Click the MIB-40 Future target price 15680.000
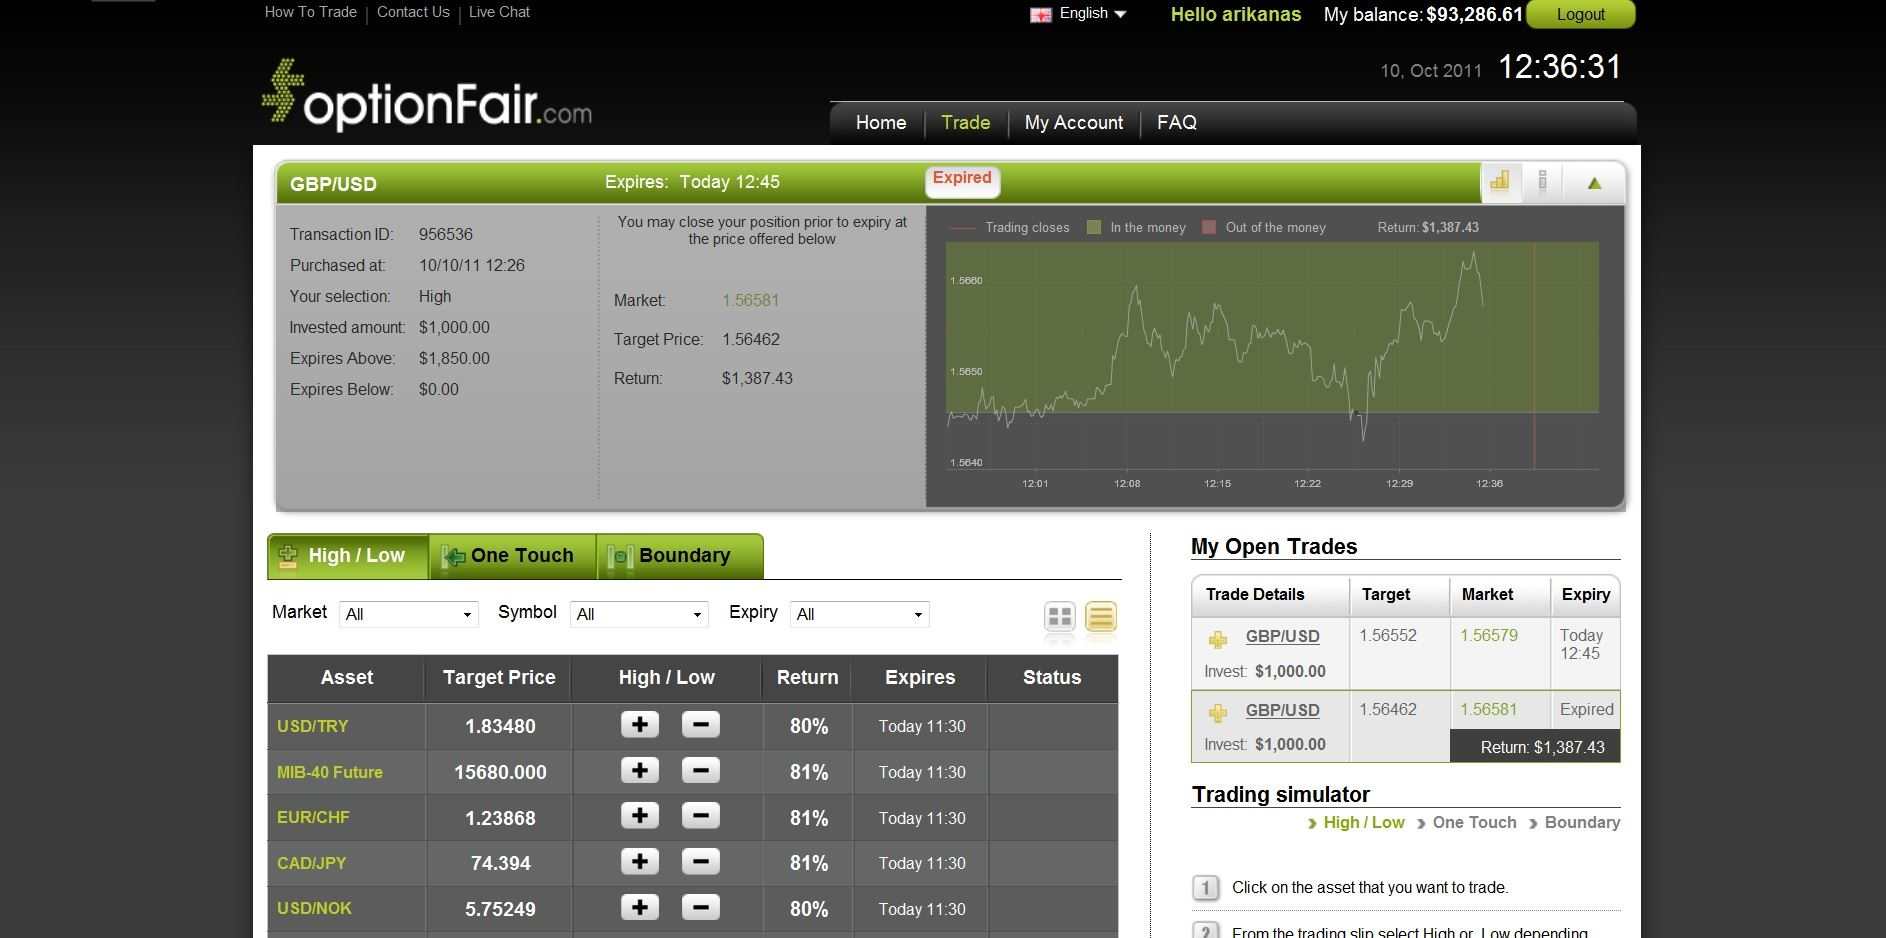Screen dimensions: 1886x938 click(x=500, y=773)
